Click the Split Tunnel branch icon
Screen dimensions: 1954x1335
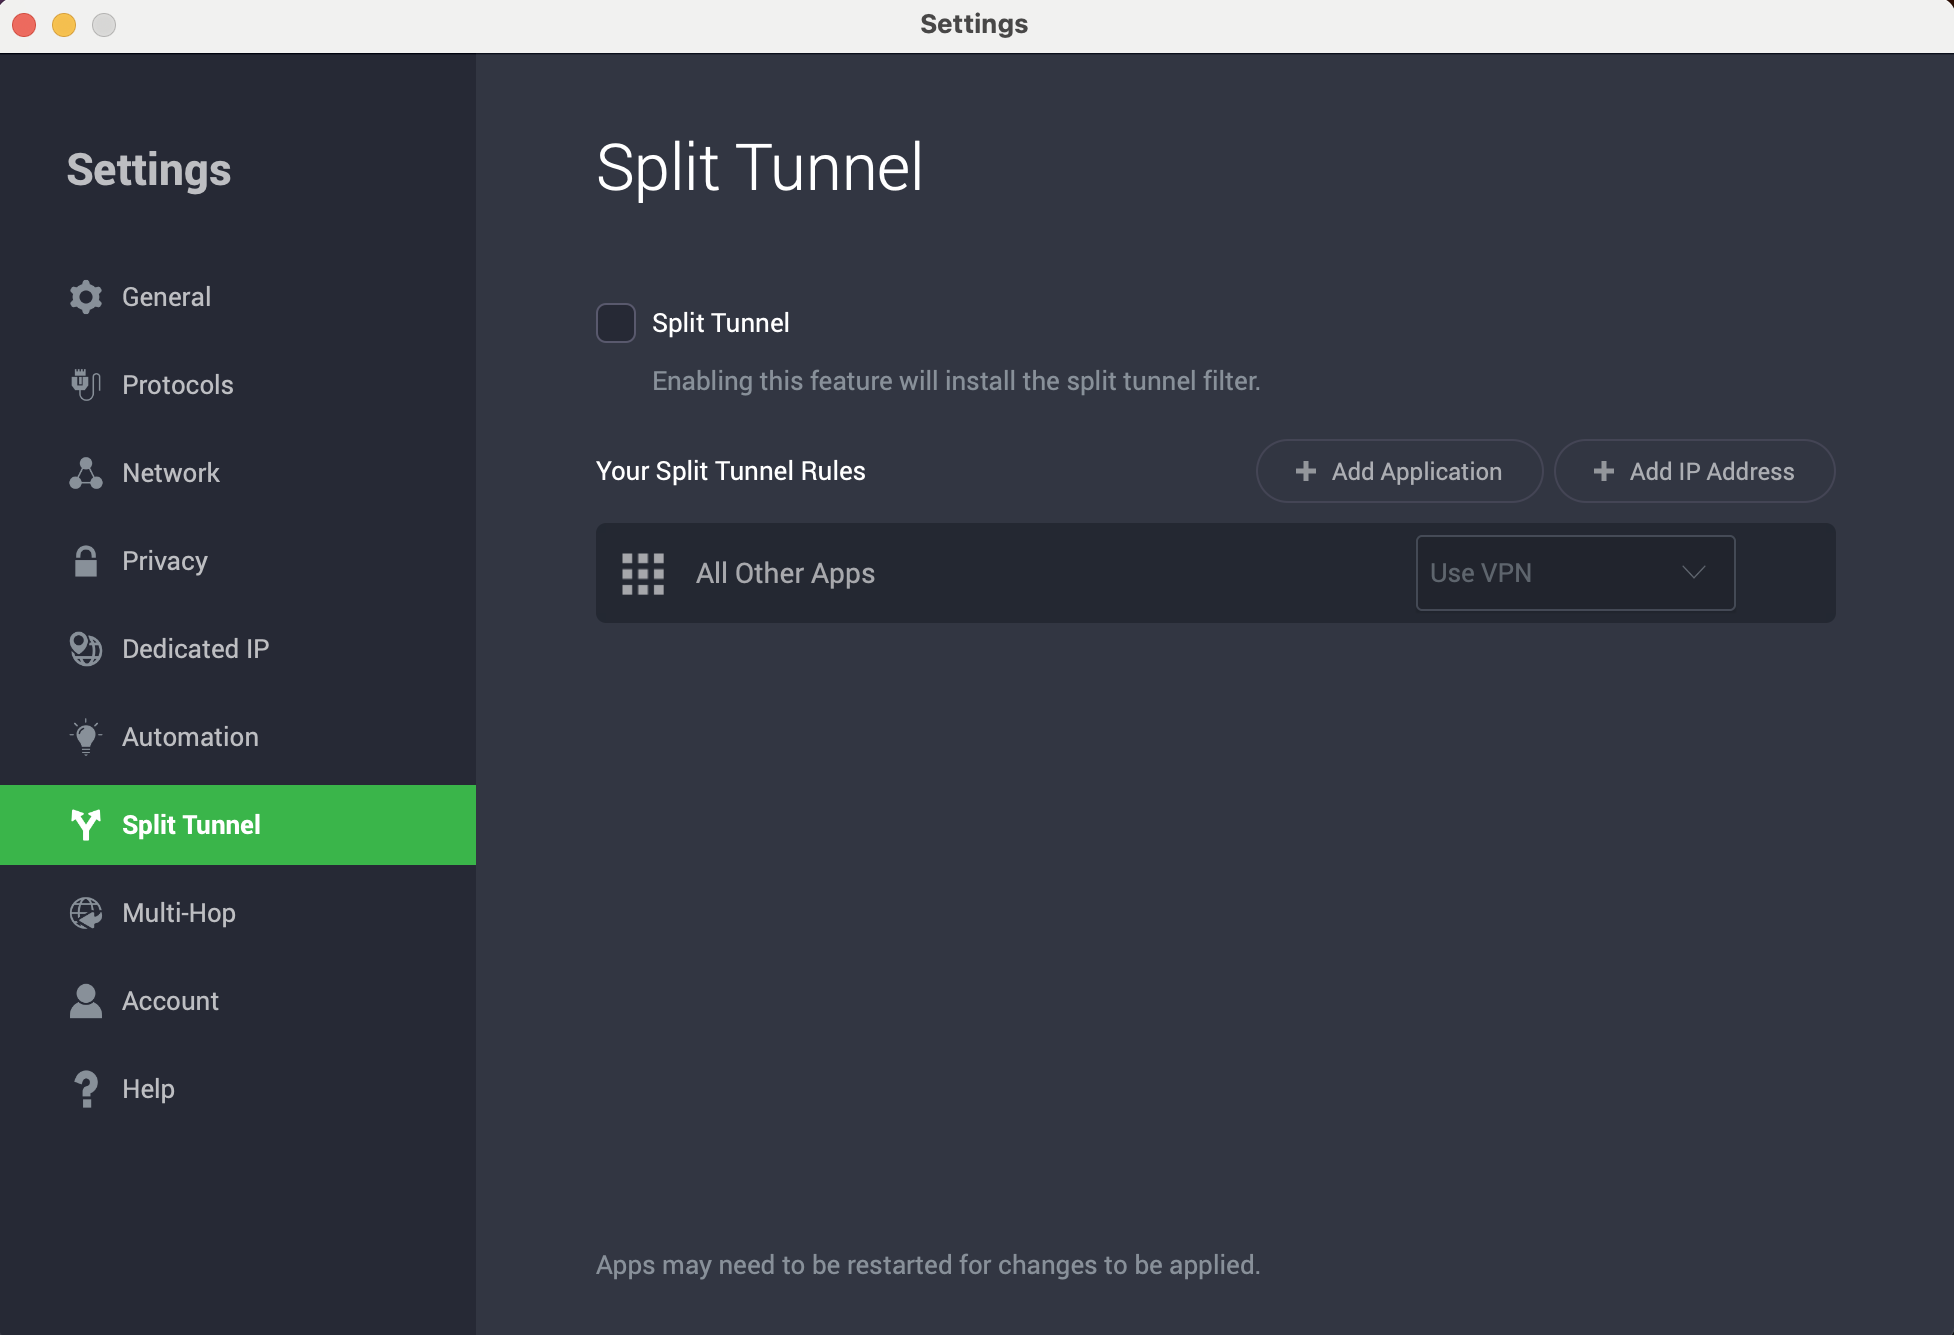[85, 825]
